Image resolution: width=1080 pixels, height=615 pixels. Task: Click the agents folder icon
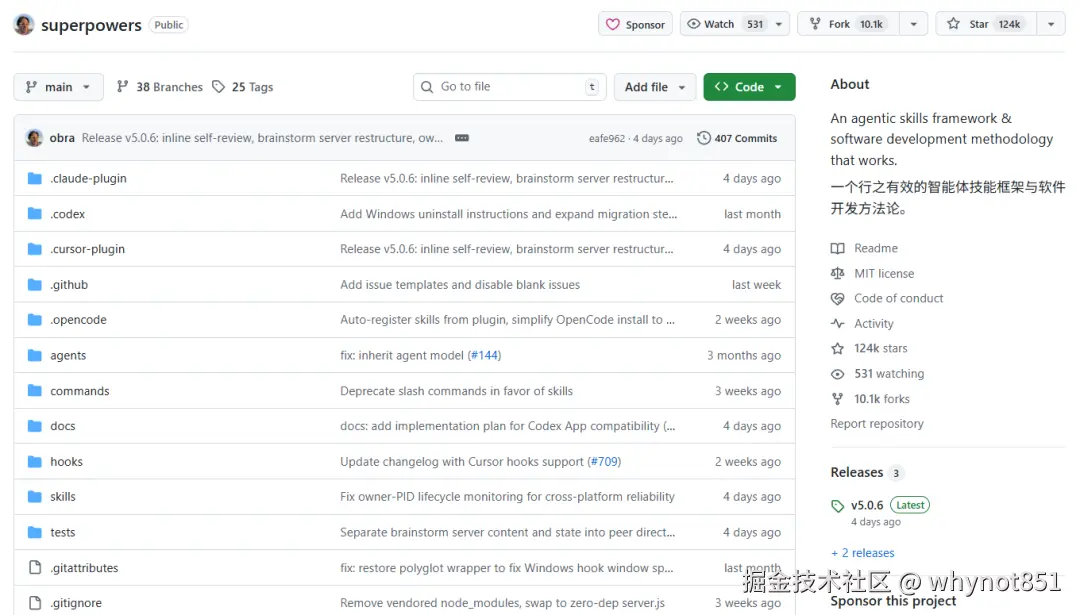coord(34,355)
